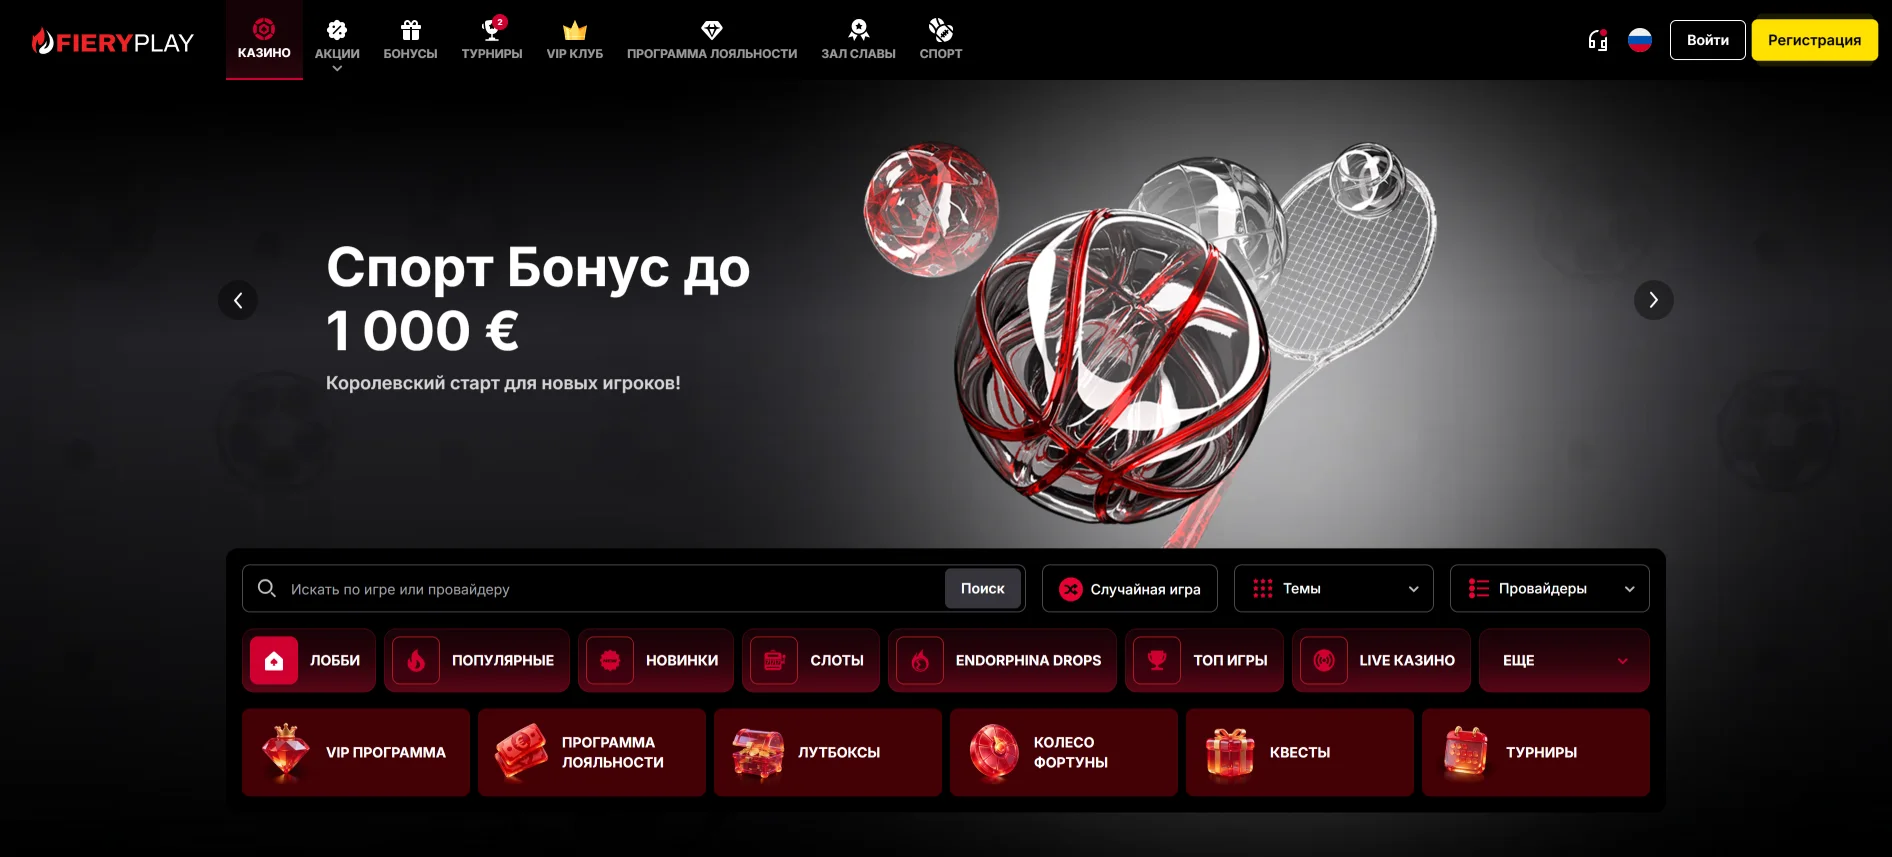Open Турниры card label at bottom
Screen dimensions: 1892x857
(x=1541, y=753)
